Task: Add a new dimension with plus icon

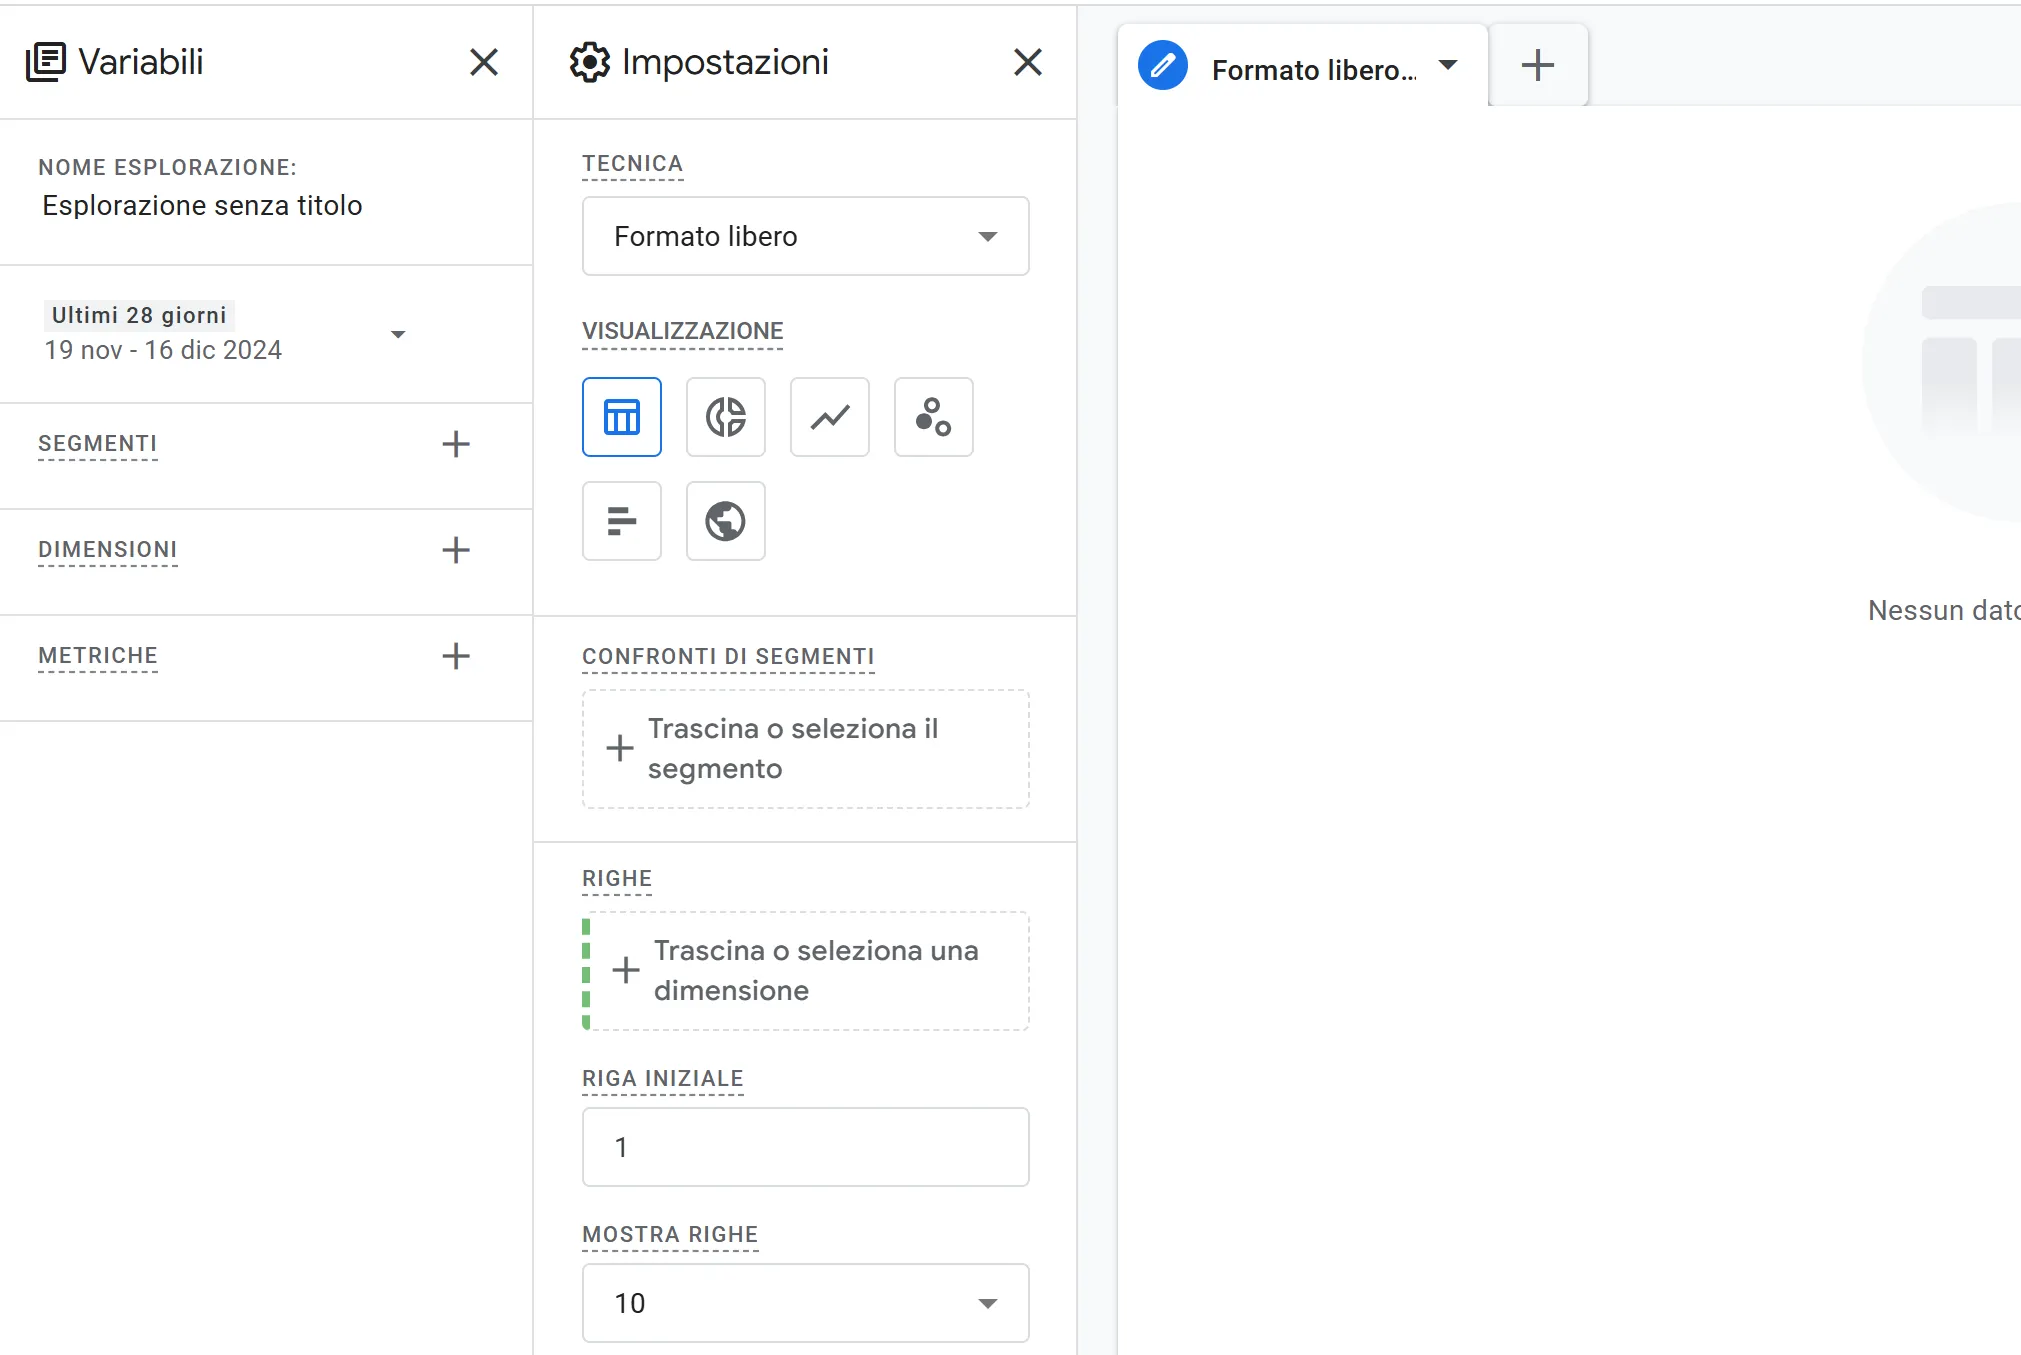Action: 456,550
